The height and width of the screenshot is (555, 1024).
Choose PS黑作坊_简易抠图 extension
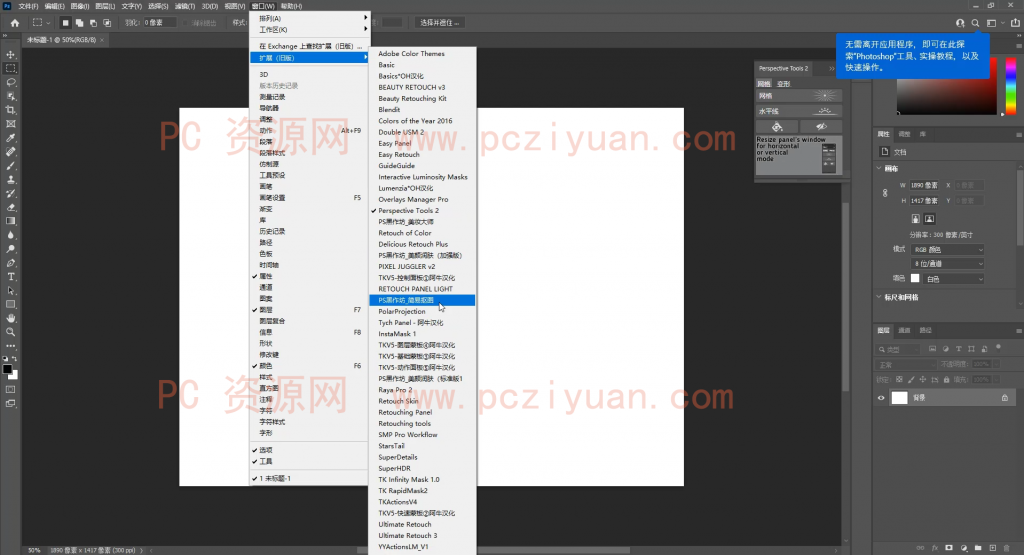coord(422,300)
